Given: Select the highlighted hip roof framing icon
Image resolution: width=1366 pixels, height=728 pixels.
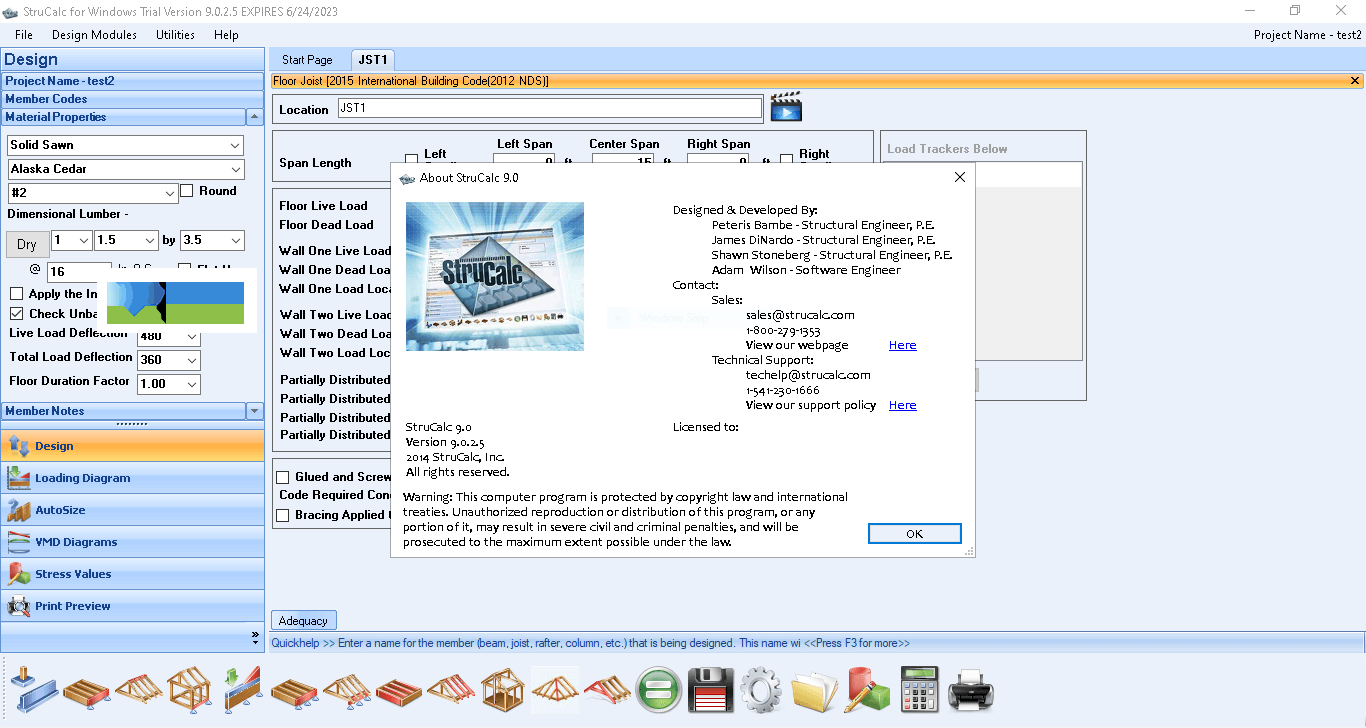Looking at the screenshot, I should (555, 689).
